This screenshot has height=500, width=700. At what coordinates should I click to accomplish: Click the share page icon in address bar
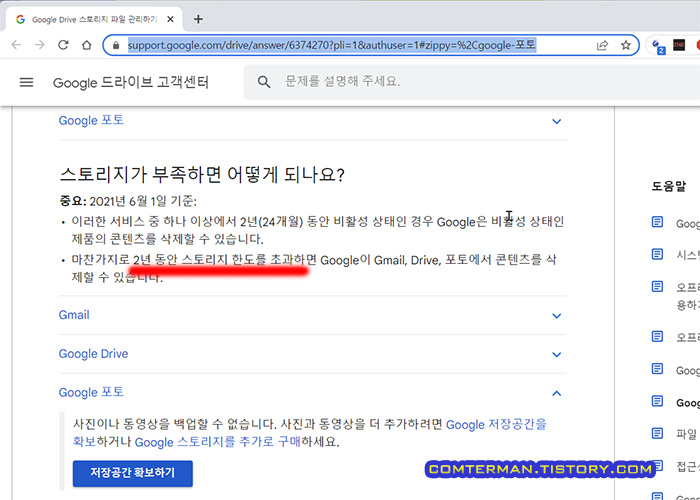(602, 45)
